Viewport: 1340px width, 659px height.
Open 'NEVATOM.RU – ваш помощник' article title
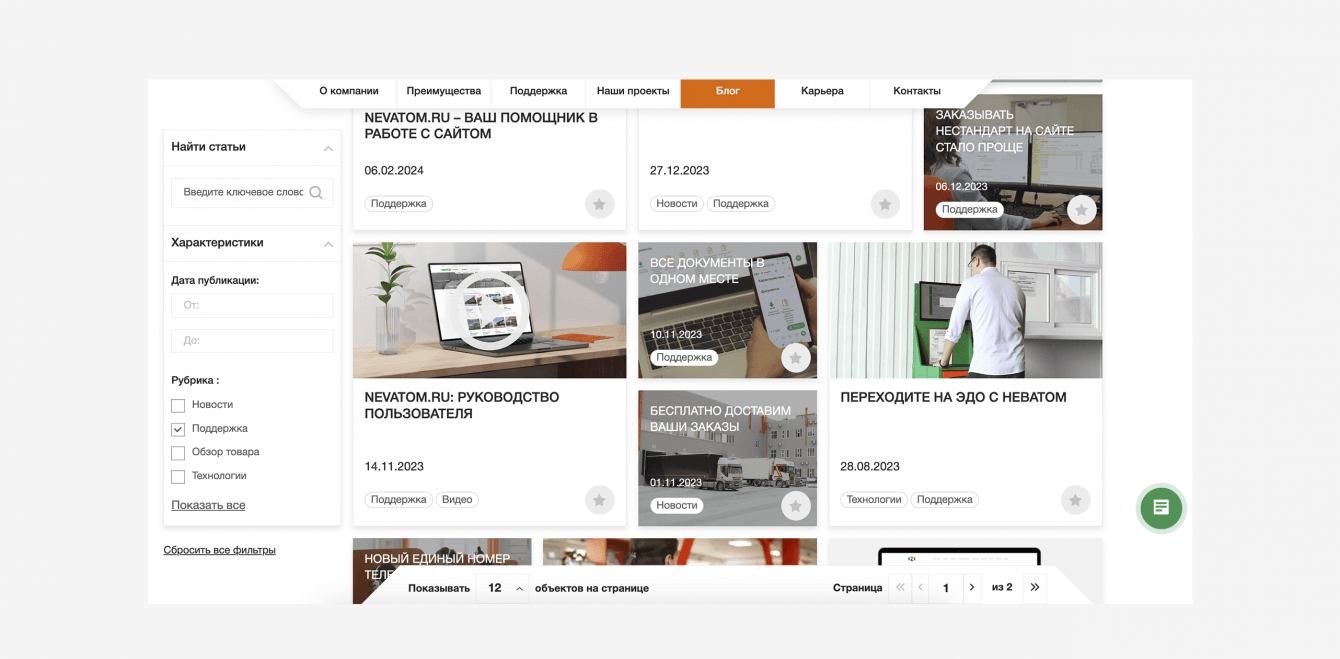coord(481,125)
